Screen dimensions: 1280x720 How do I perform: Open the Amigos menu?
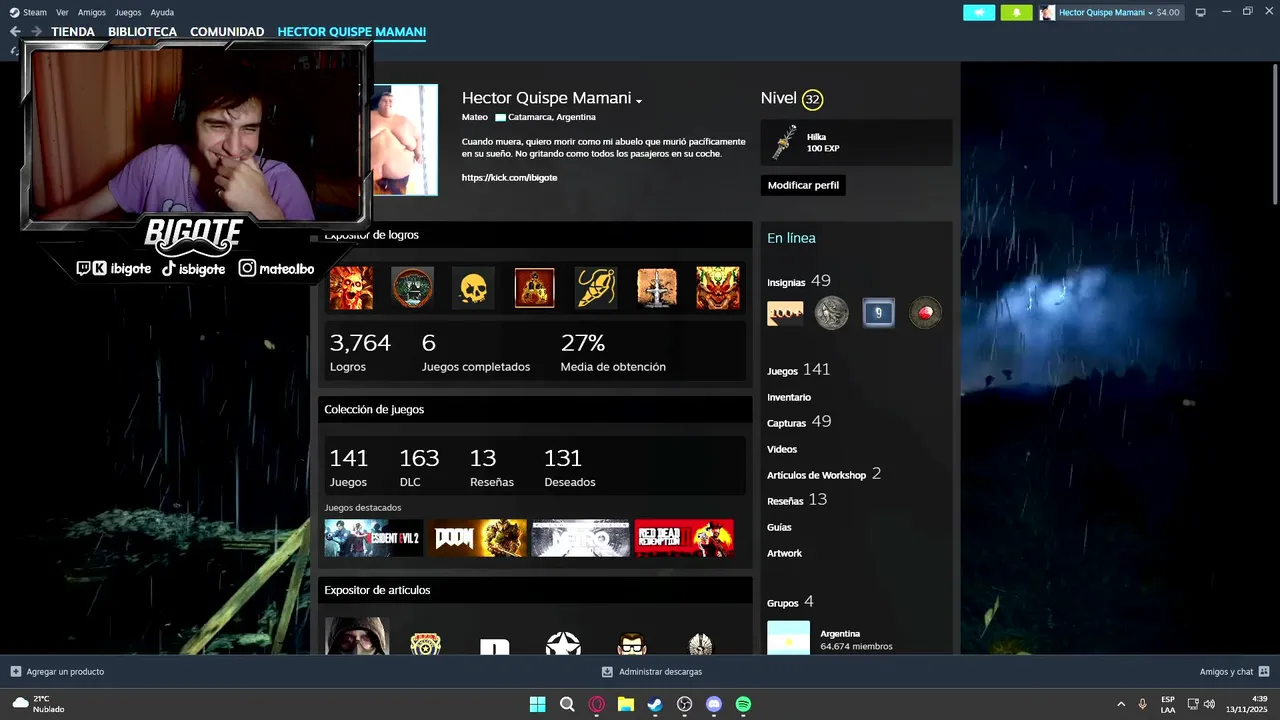[x=92, y=12]
